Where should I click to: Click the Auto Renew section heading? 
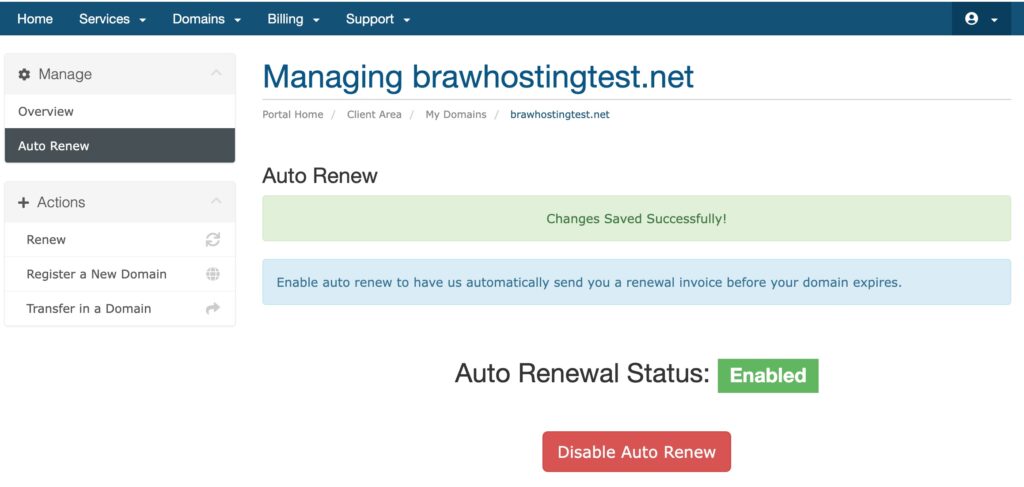[320, 176]
